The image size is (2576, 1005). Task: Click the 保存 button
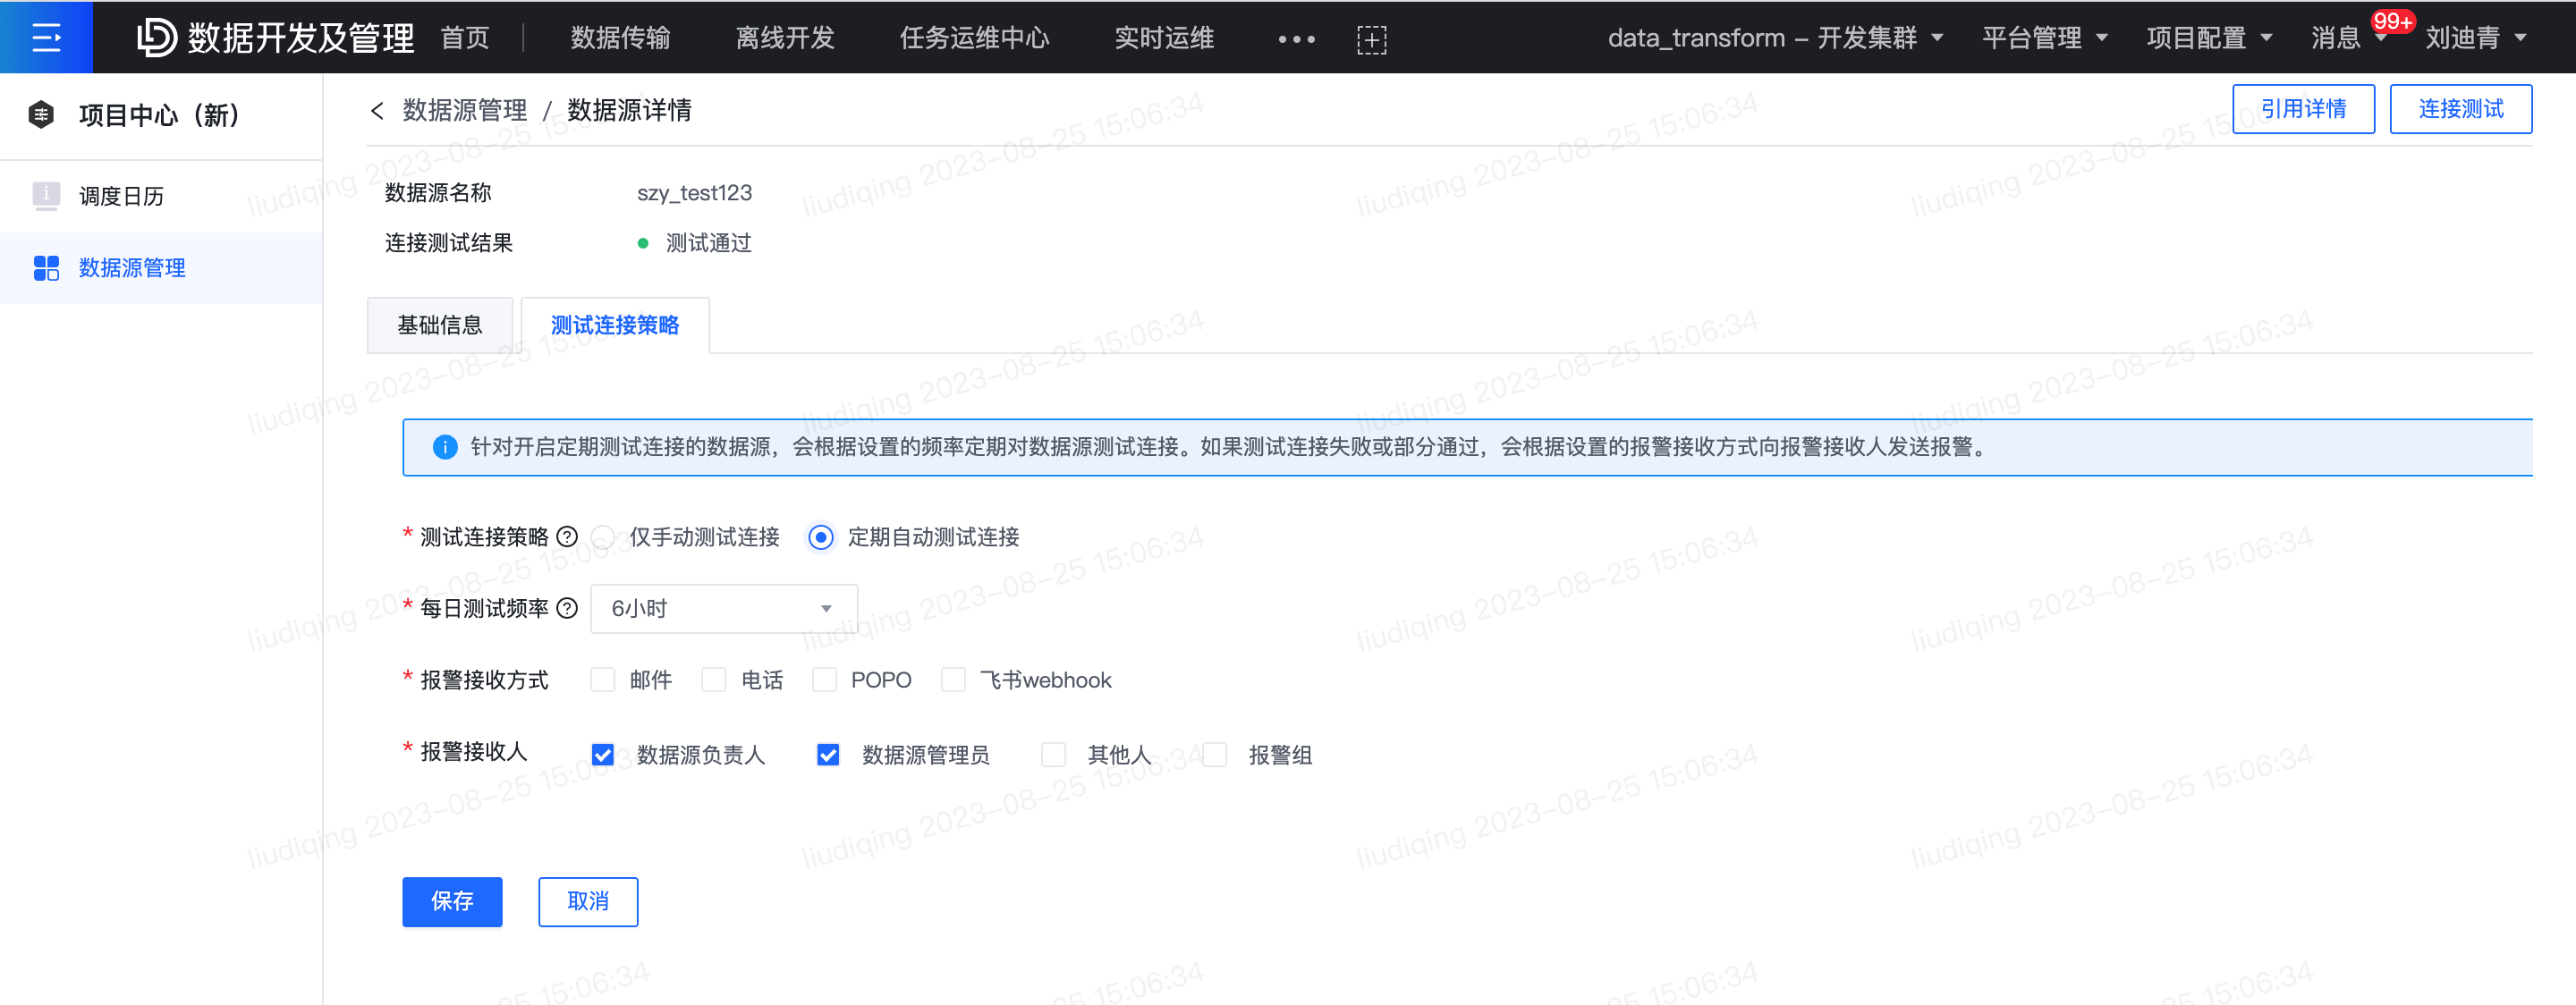pyautogui.click(x=452, y=901)
